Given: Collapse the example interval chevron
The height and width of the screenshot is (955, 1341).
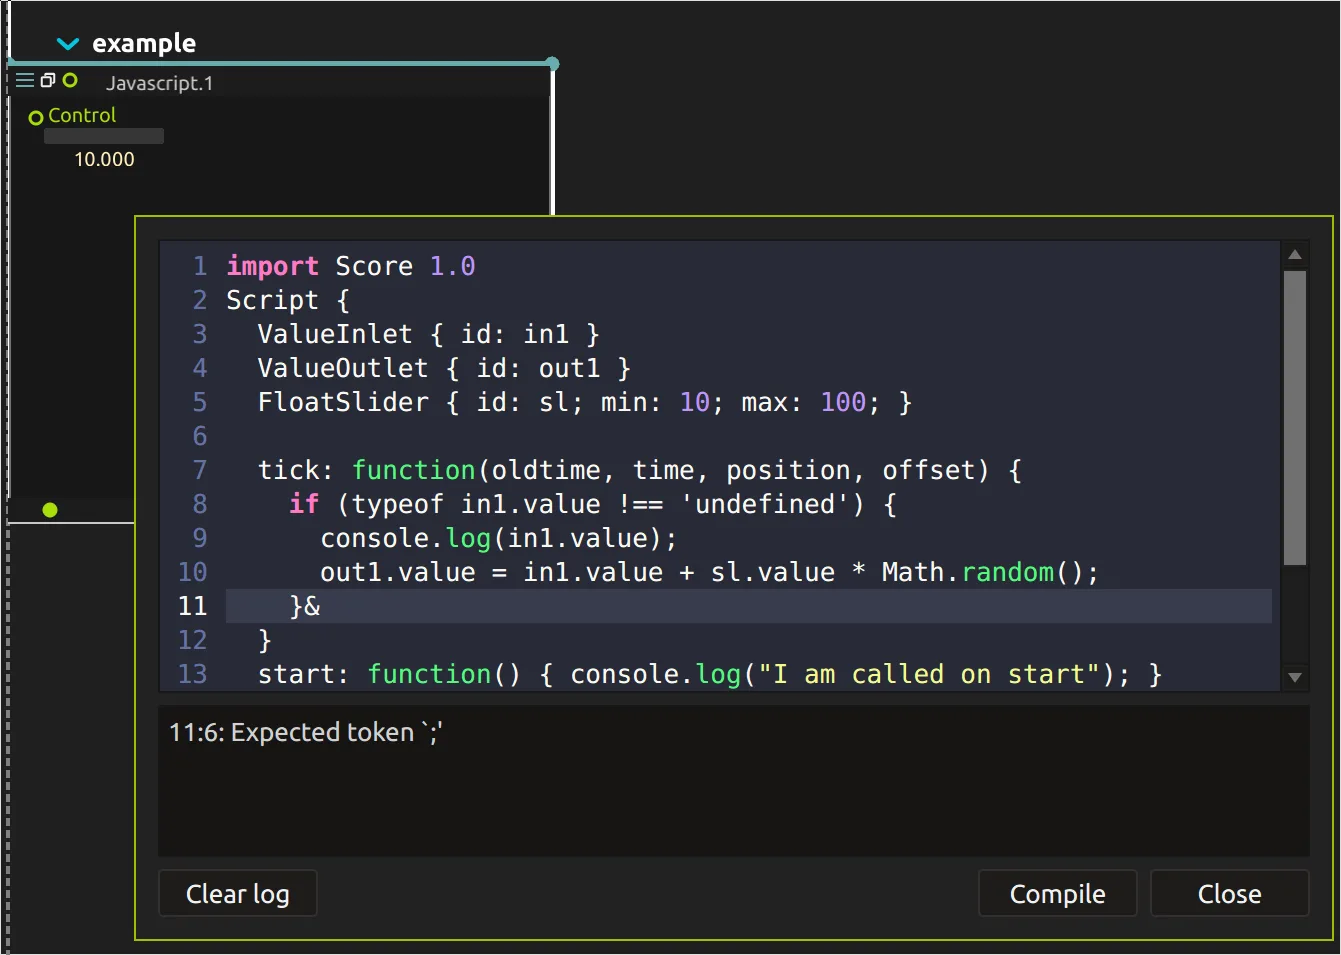Looking at the screenshot, I should tap(68, 44).
